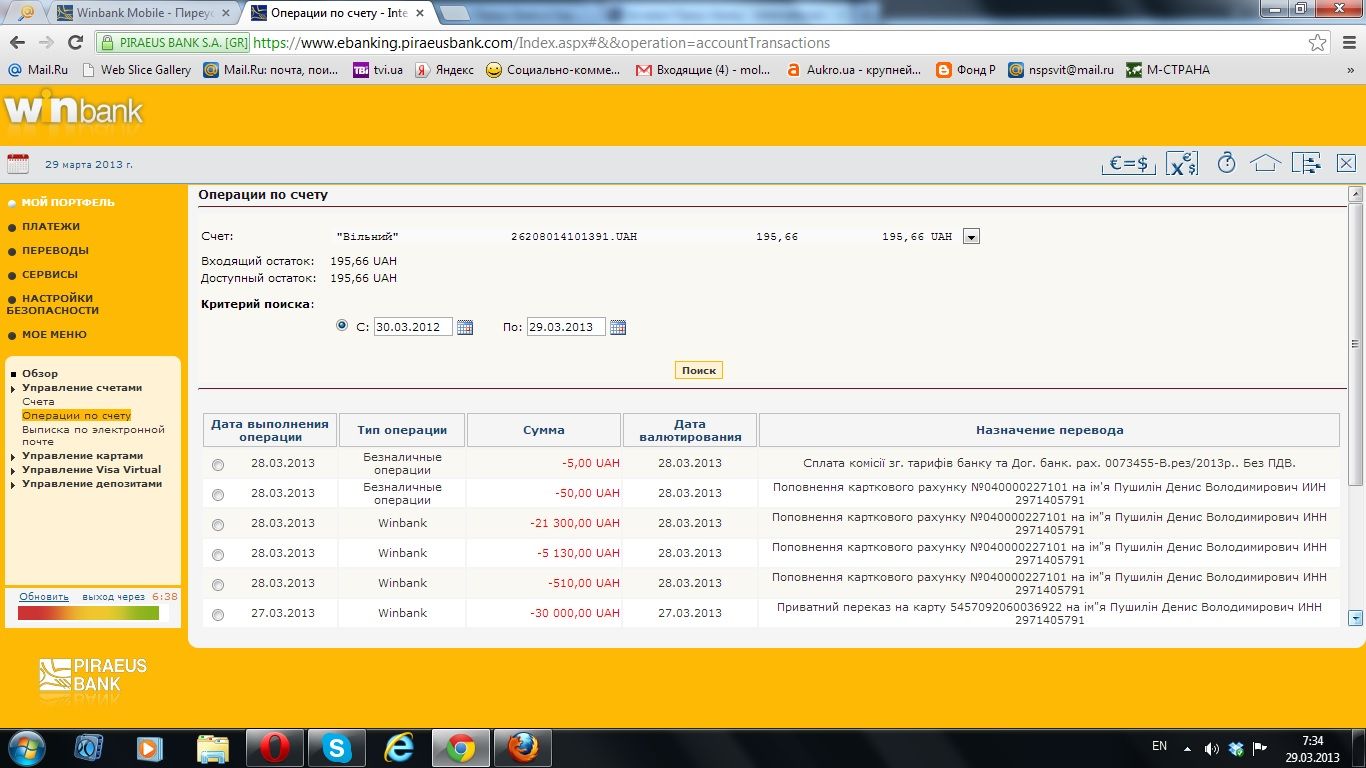1366x768 pixels.
Task: Select radio button for -21 300,00 UAH transaction
Action: [x=218, y=524]
